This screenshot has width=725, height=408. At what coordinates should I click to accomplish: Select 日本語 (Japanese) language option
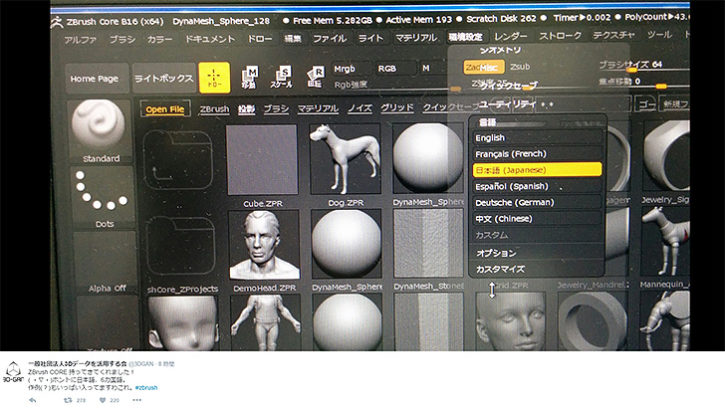click(537, 170)
